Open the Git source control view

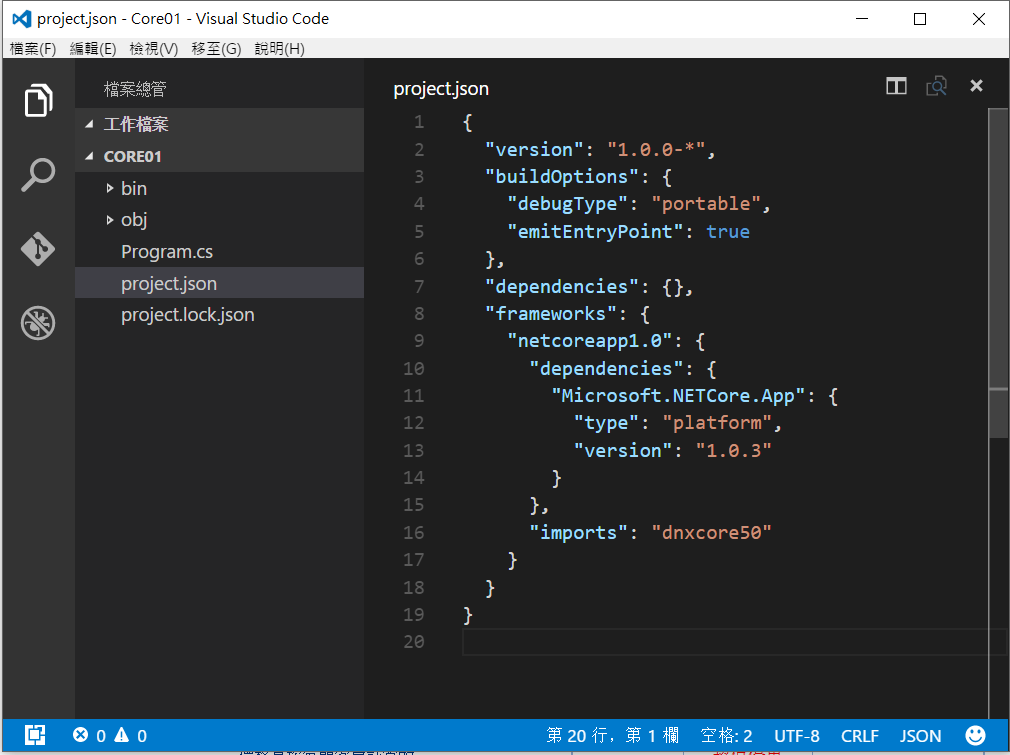(38, 249)
